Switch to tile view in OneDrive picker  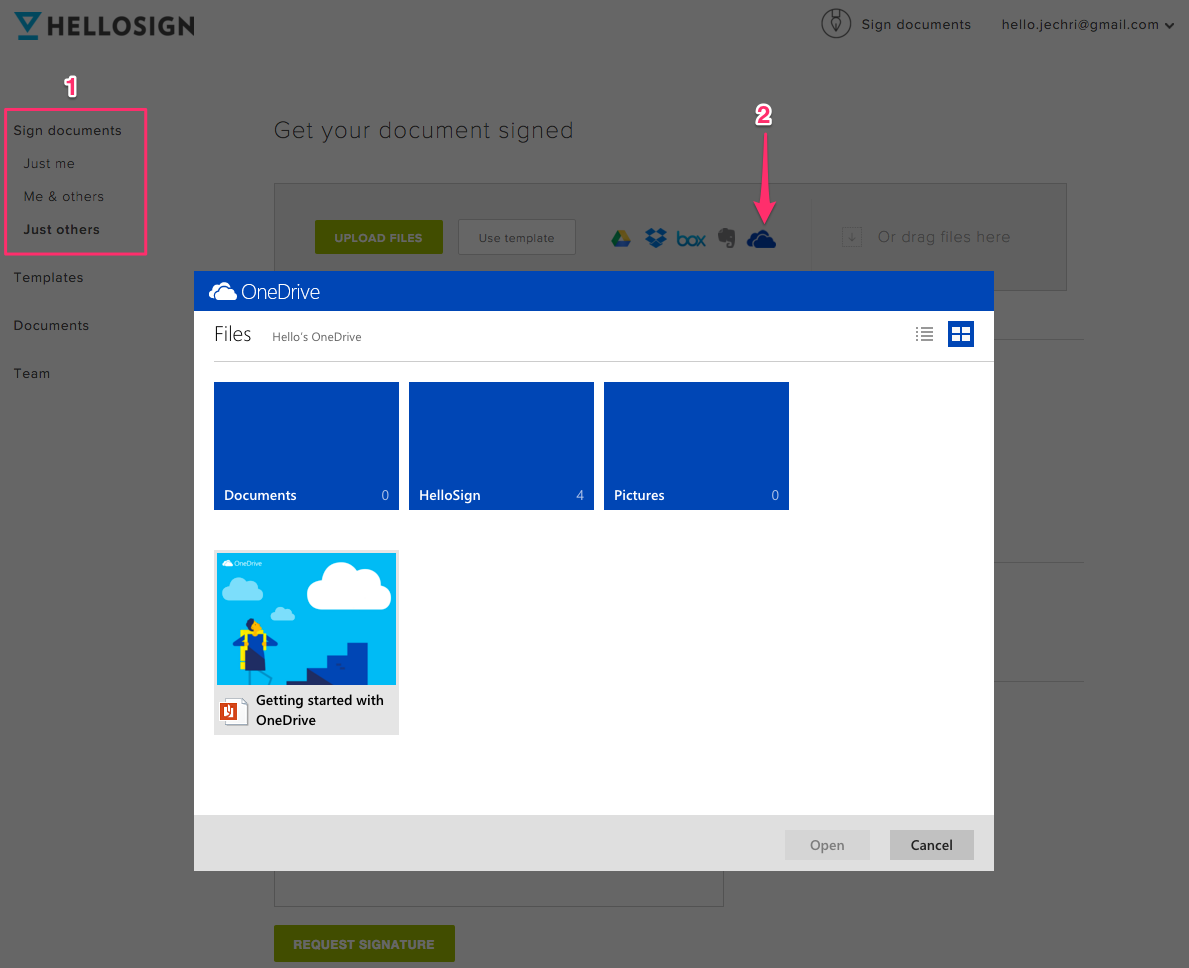coord(961,334)
